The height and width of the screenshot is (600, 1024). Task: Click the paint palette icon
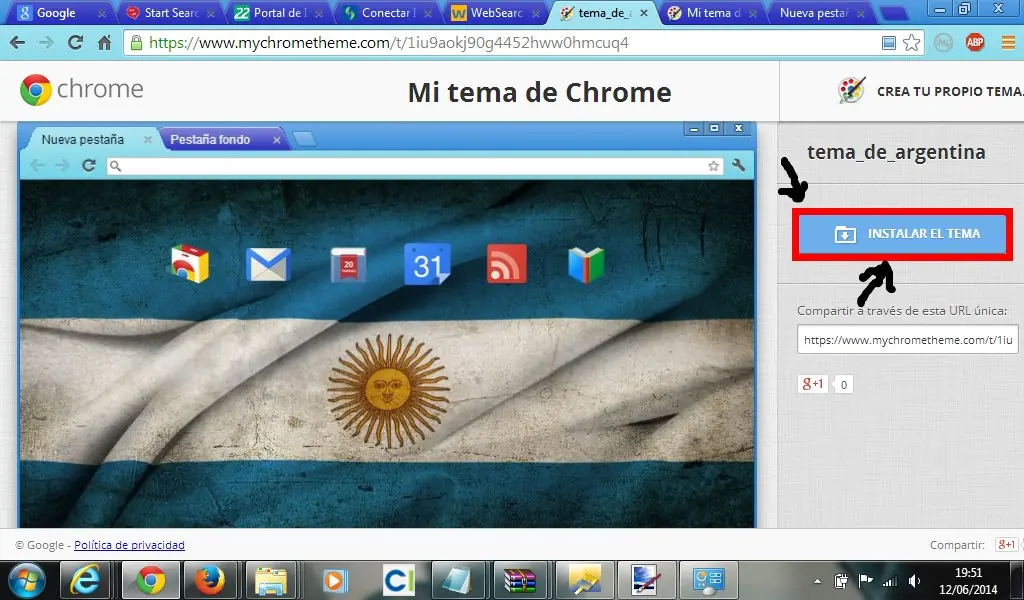click(x=852, y=91)
